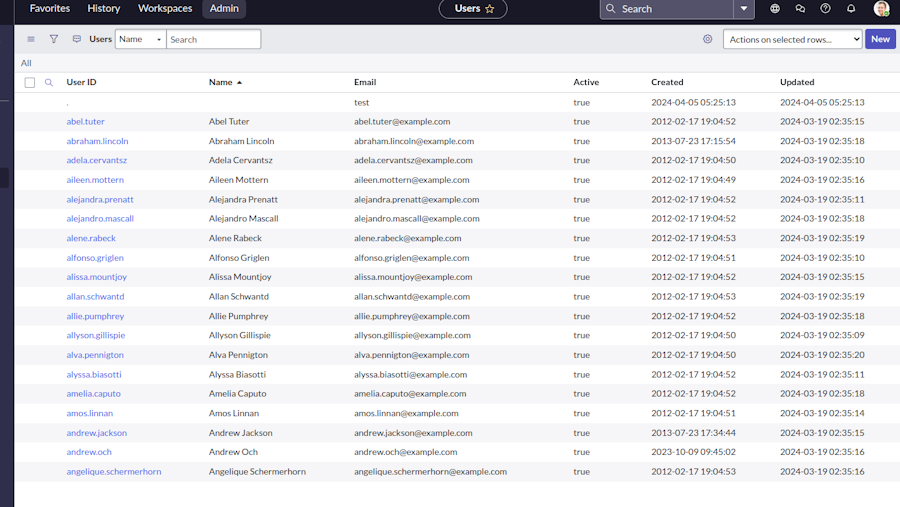Image resolution: width=900 pixels, height=507 pixels.
Task: Click created date 2013-07-23 17:15:54
Action: [x=693, y=141]
